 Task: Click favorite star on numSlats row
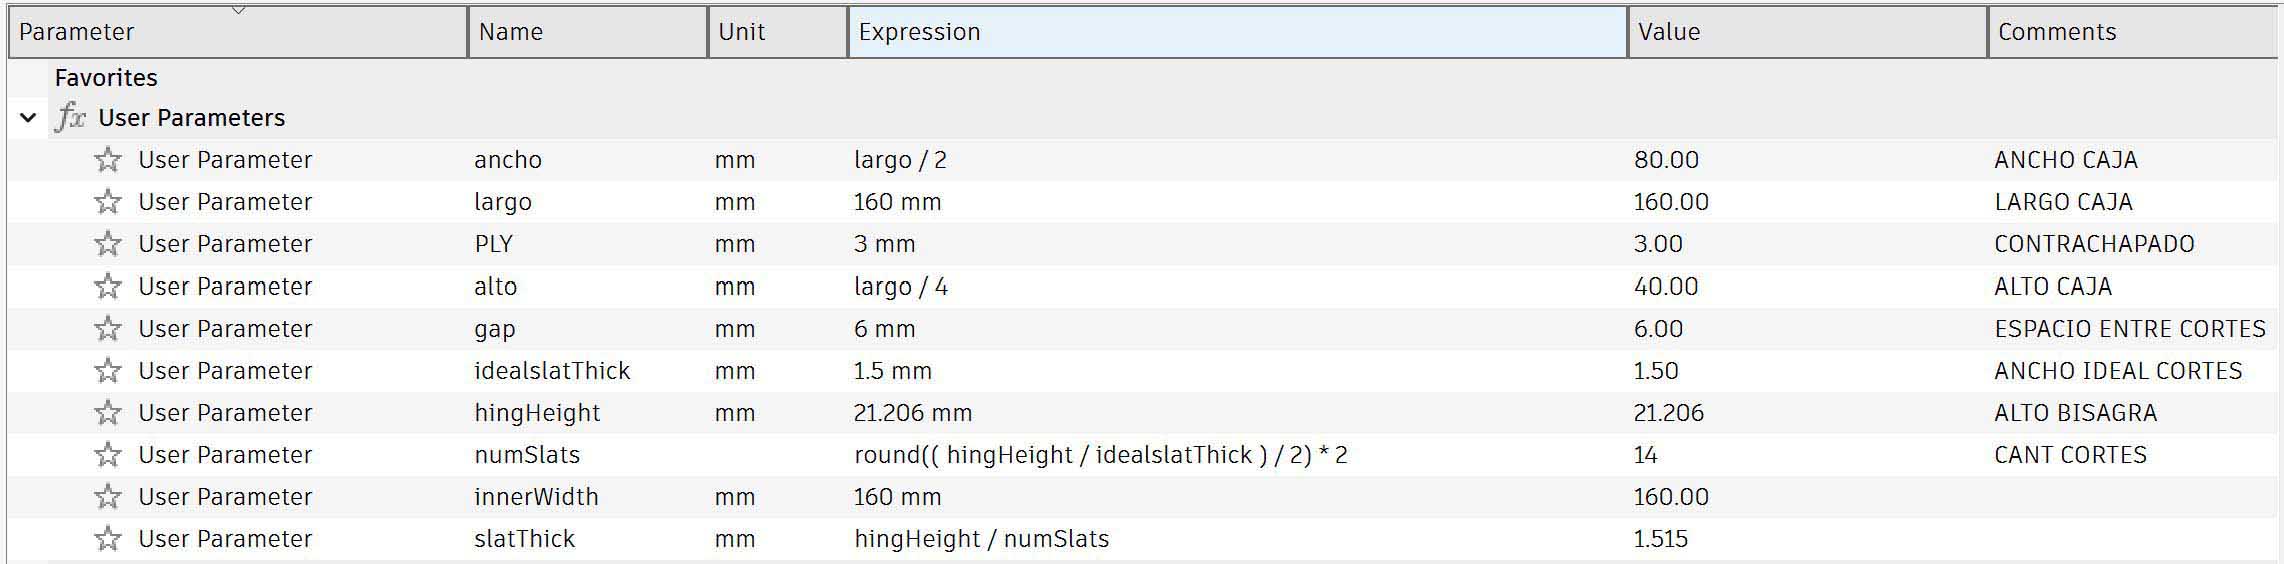tap(108, 455)
